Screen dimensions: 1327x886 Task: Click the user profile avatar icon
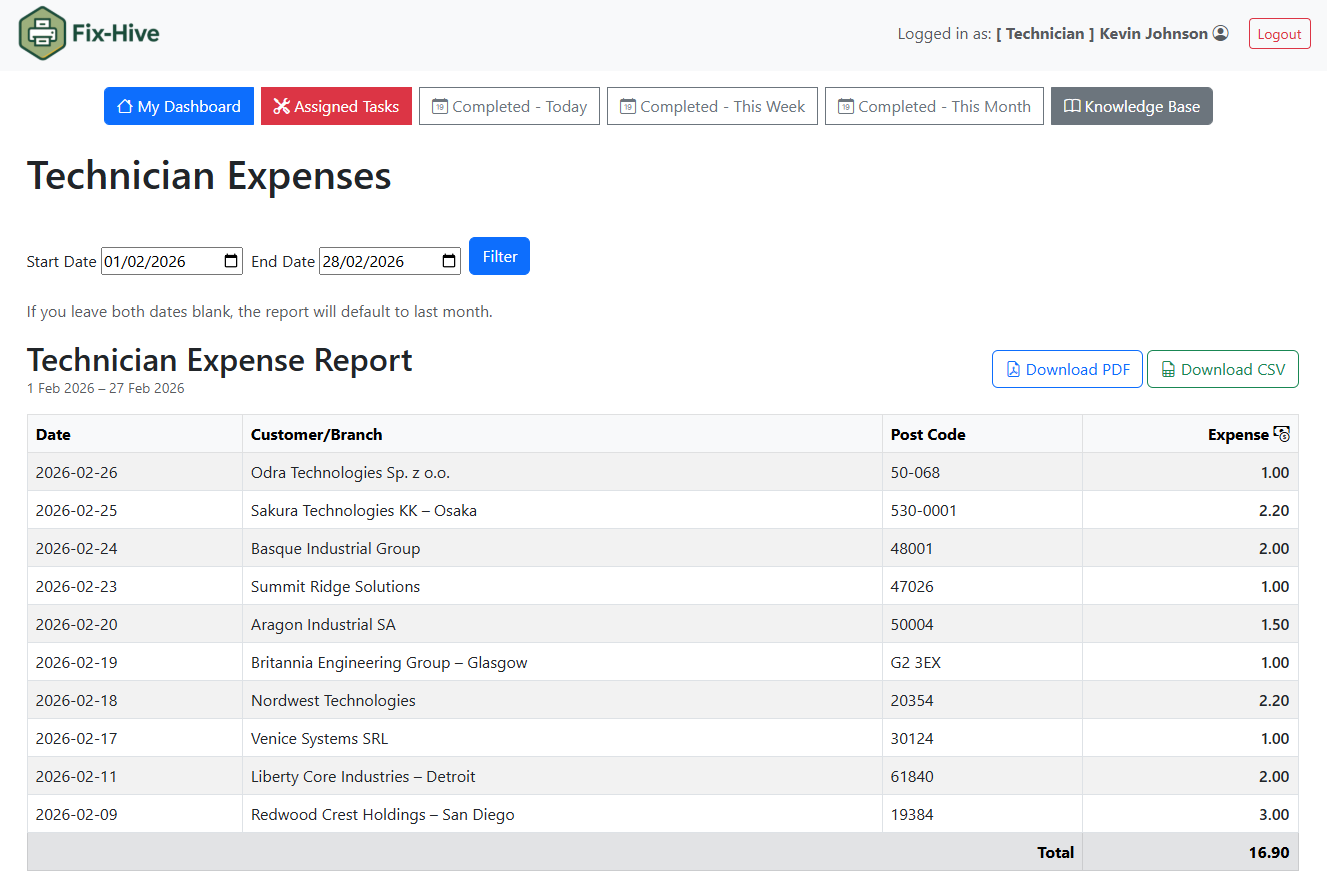1220,33
